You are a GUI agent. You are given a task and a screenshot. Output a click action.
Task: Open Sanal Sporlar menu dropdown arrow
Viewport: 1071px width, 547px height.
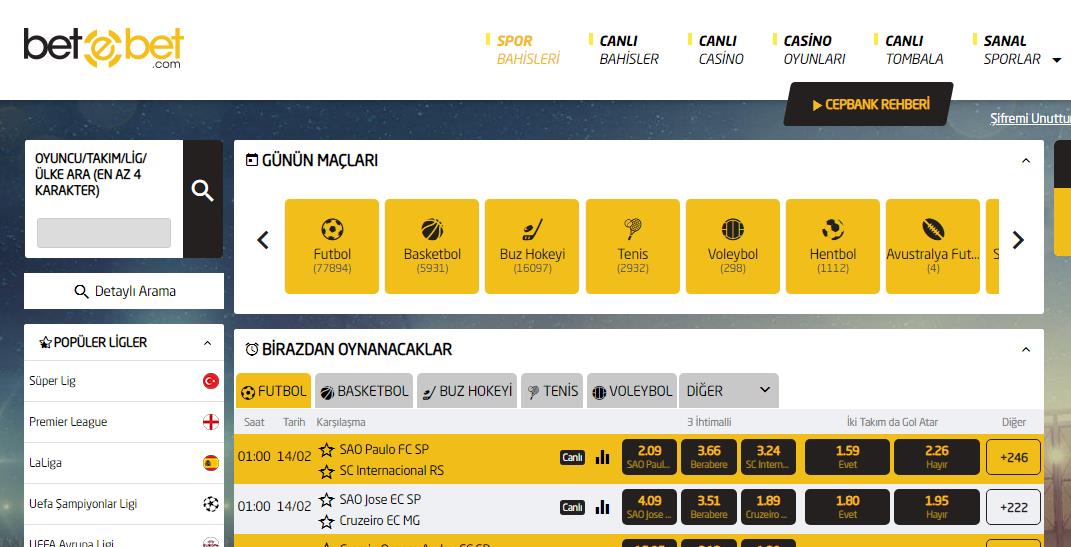(1058, 60)
